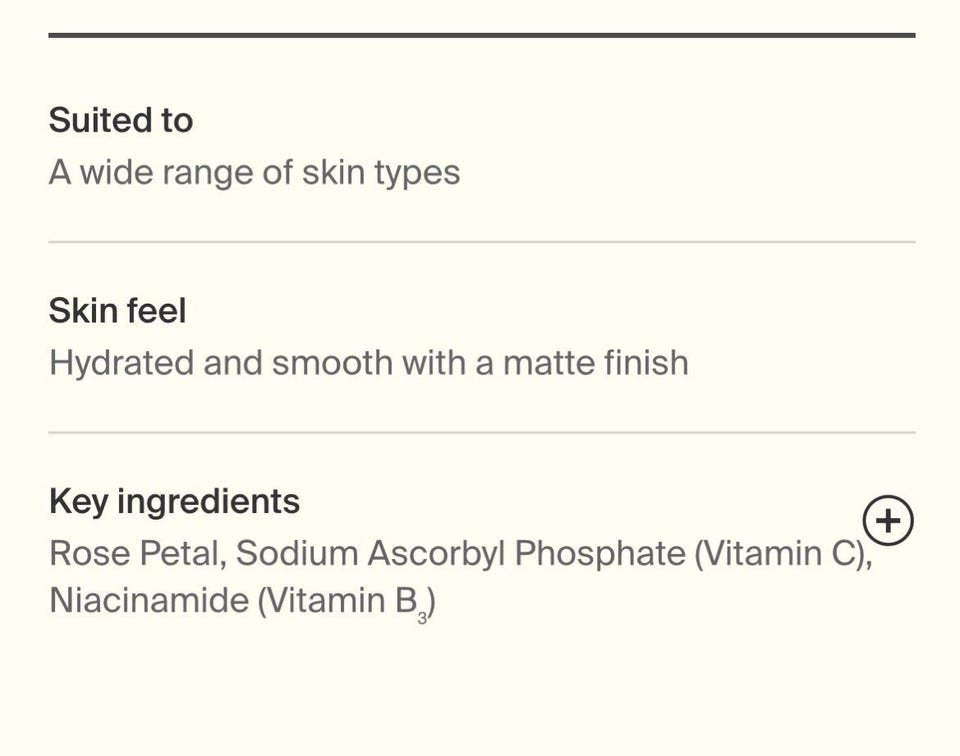
Task: Click the thick dark top divider line
Action: pyautogui.click(x=481, y=35)
